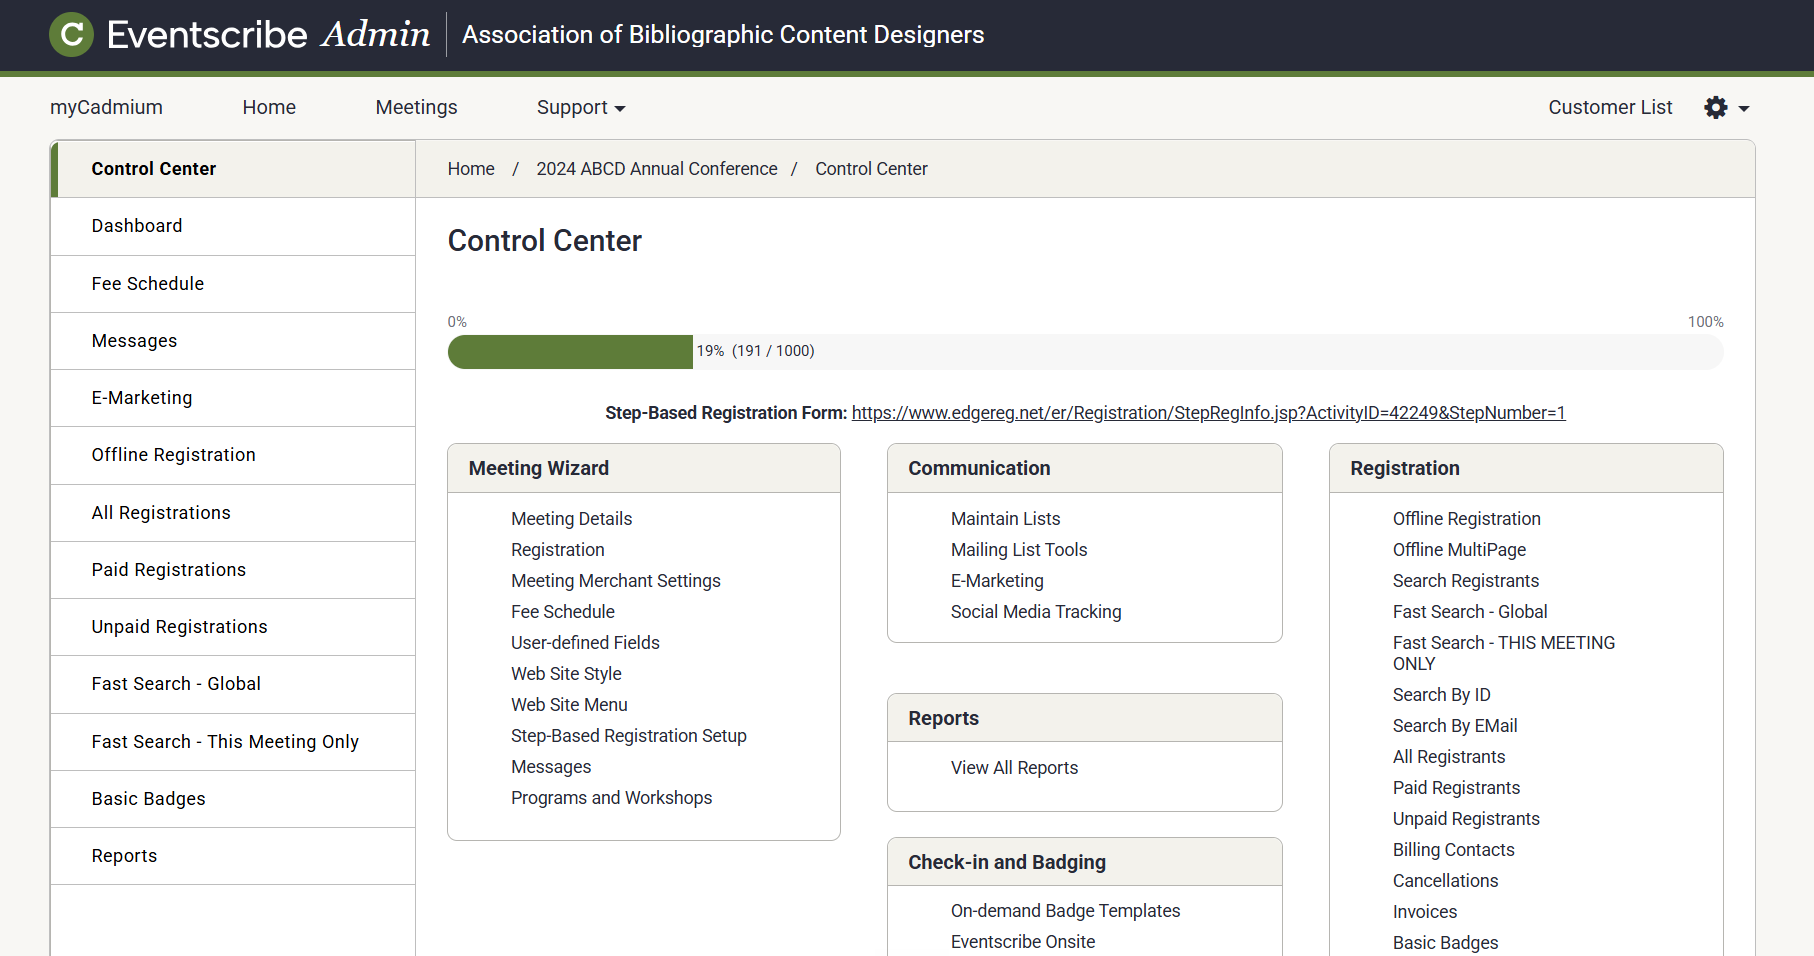Open Dashboard in the sidebar
This screenshot has height=956, width=1814.
tap(233, 226)
